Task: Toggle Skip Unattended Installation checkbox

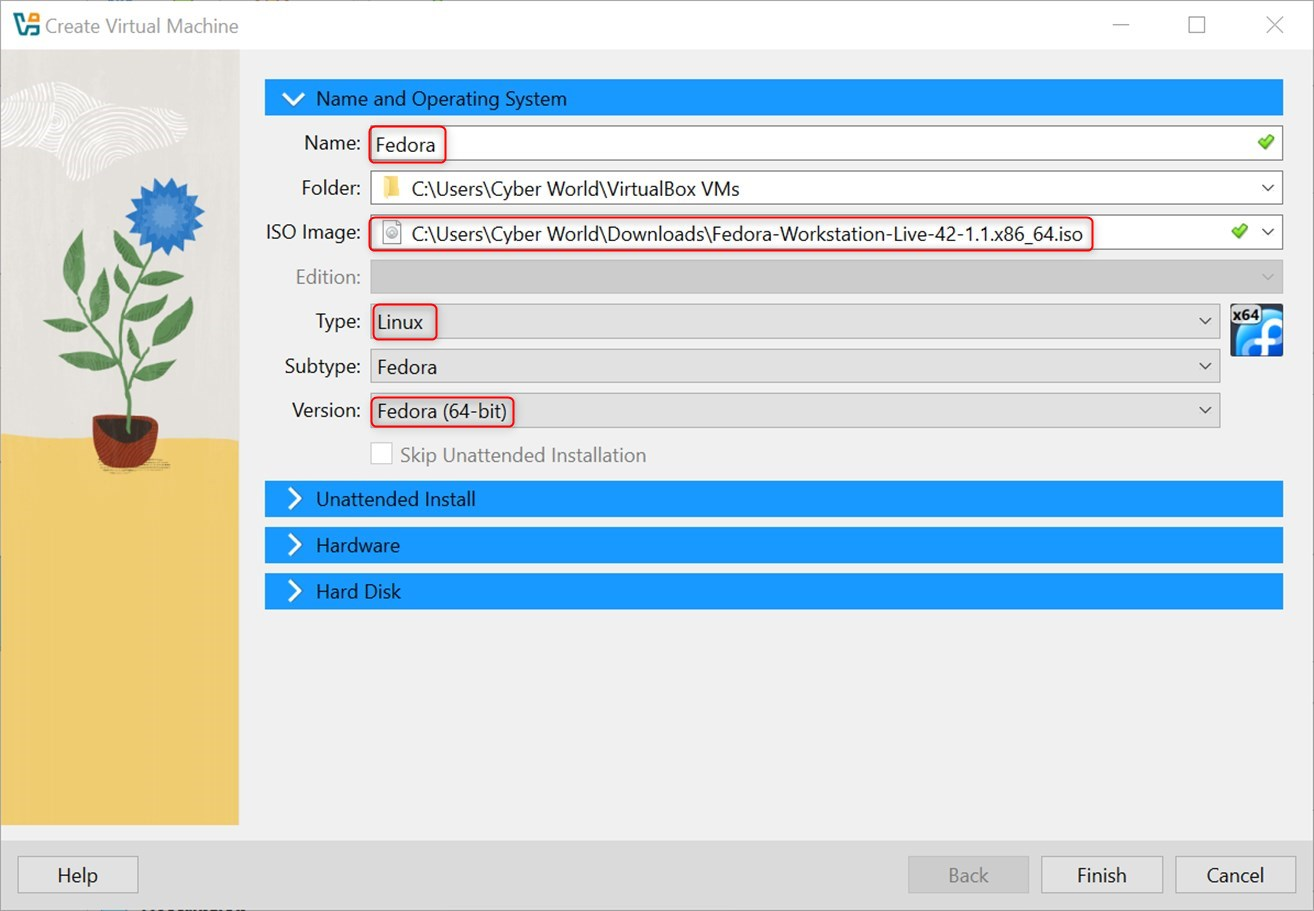Action: coord(381,454)
